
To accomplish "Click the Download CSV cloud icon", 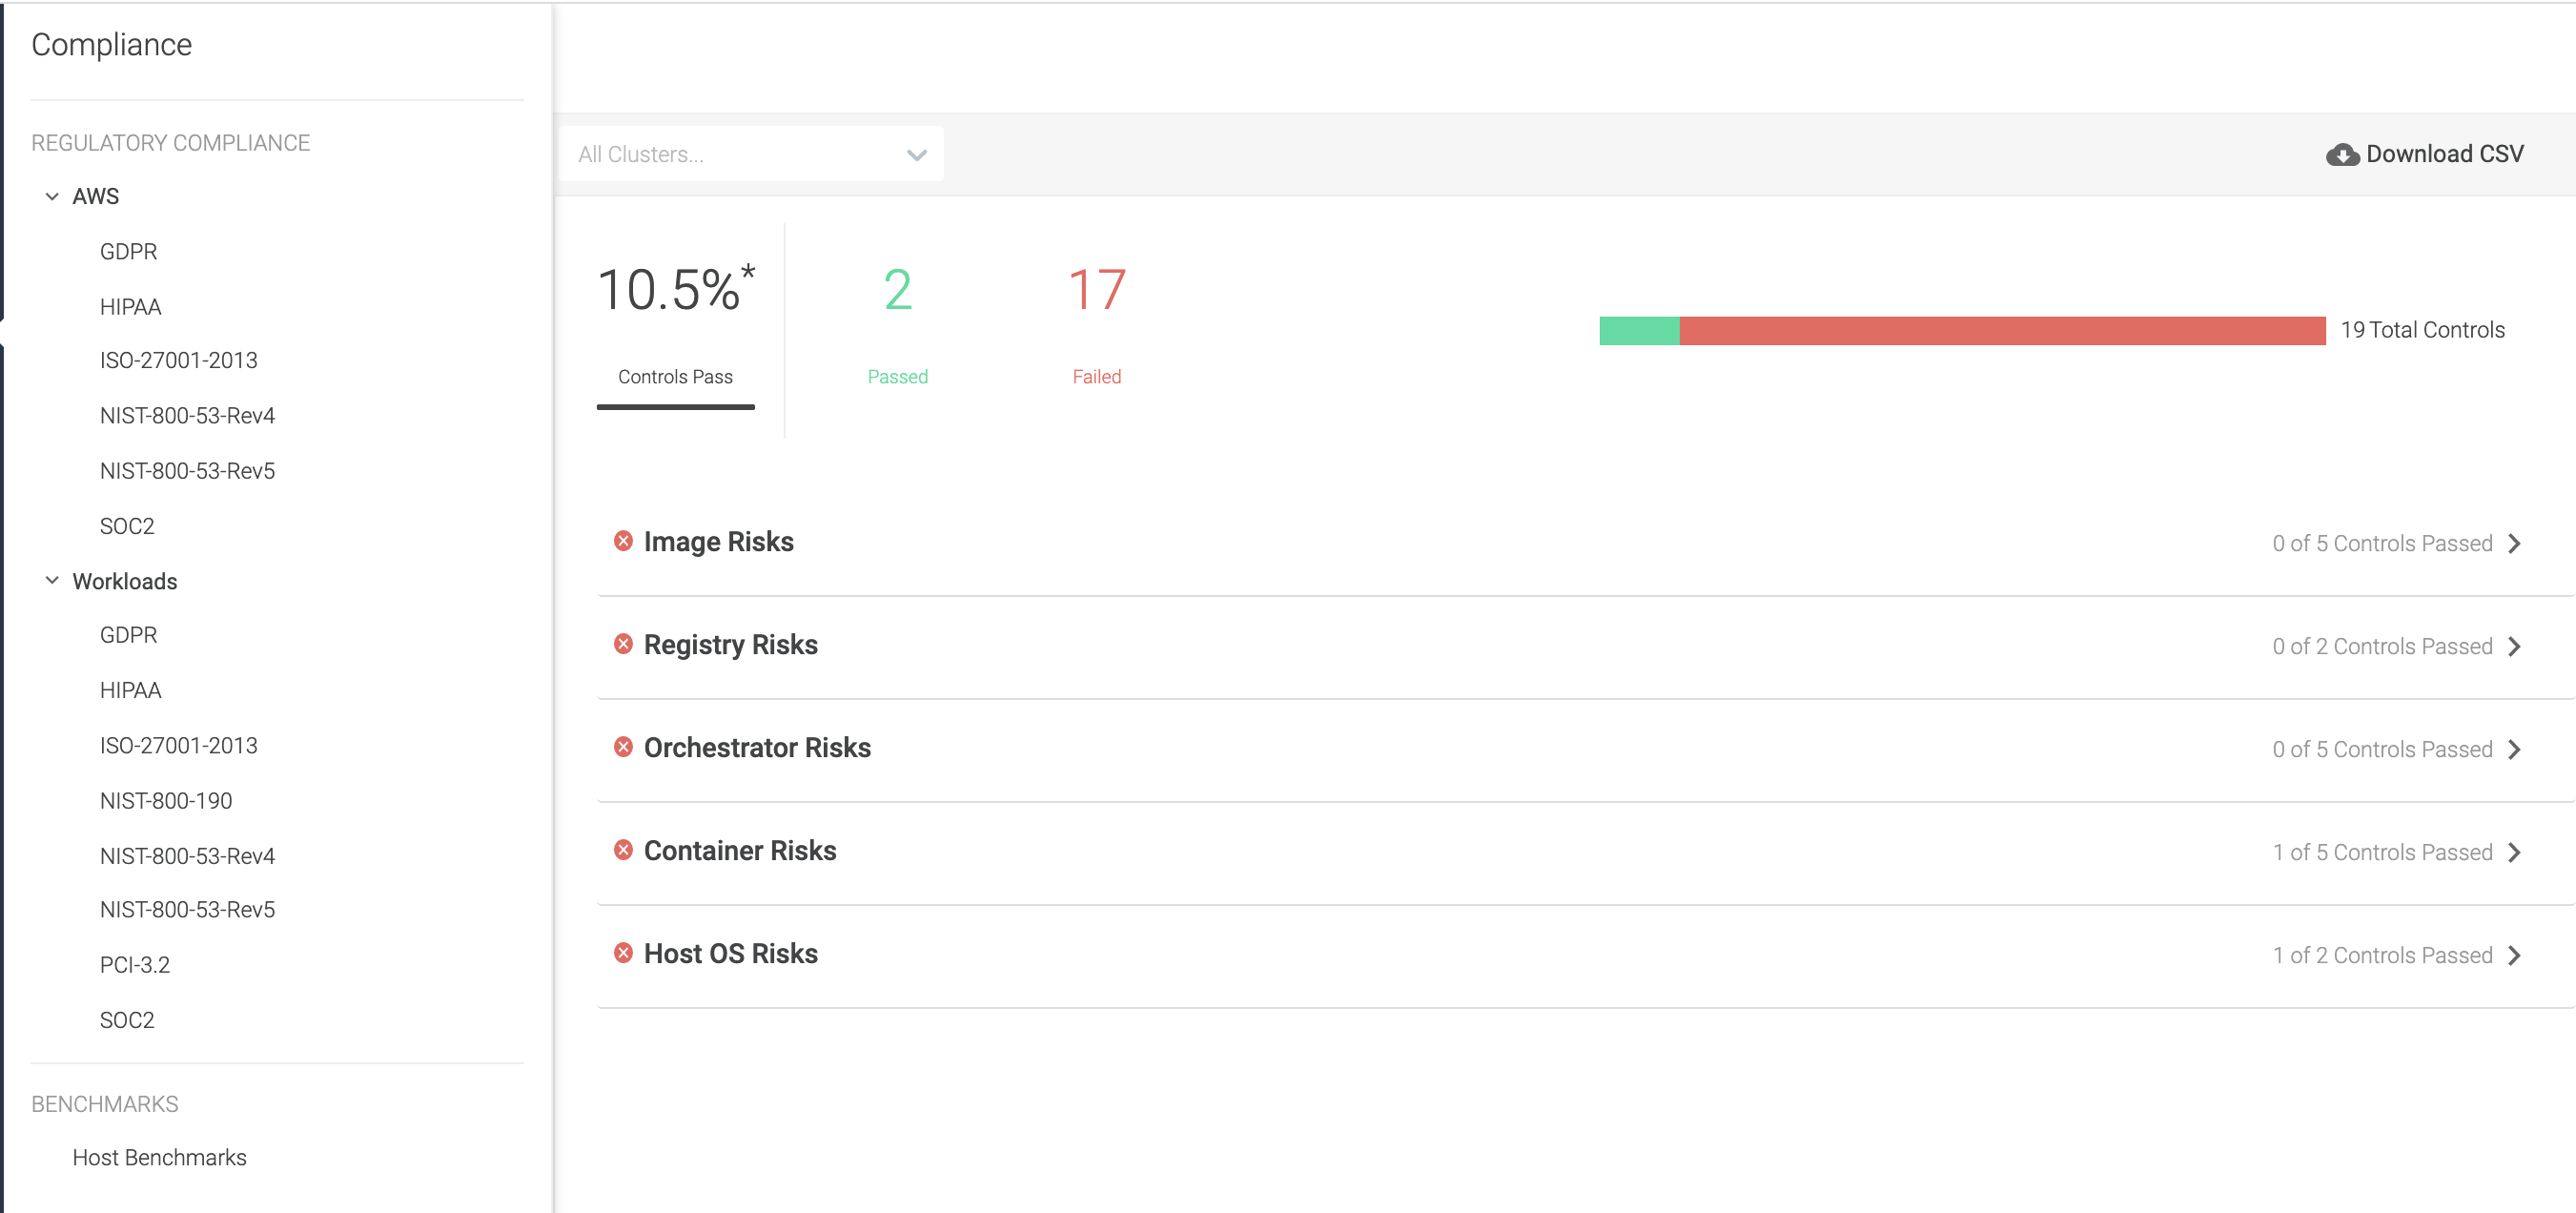I will 2342,155.
